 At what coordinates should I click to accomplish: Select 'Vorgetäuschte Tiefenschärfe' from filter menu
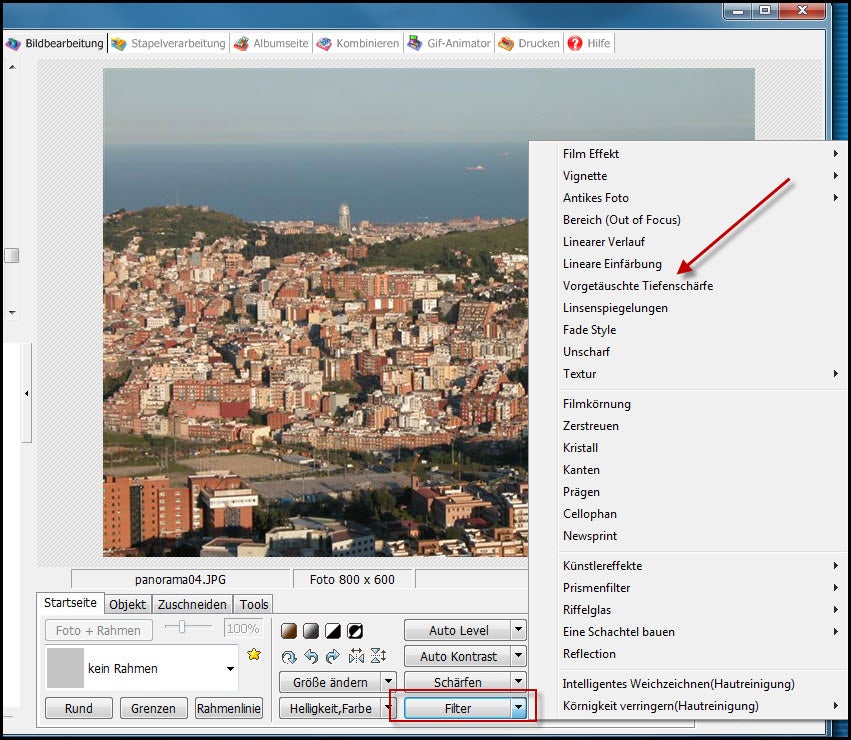coord(637,286)
